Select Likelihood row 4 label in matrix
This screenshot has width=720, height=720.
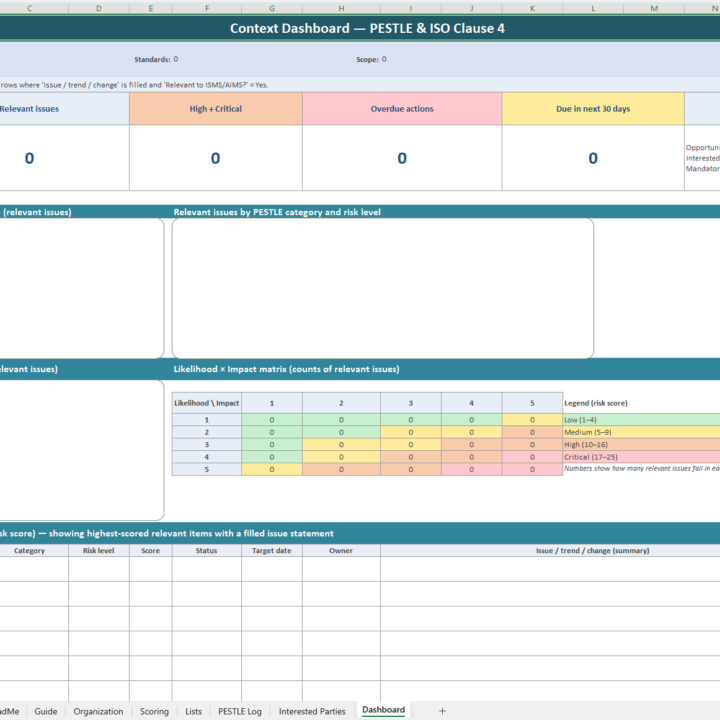click(x=207, y=457)
